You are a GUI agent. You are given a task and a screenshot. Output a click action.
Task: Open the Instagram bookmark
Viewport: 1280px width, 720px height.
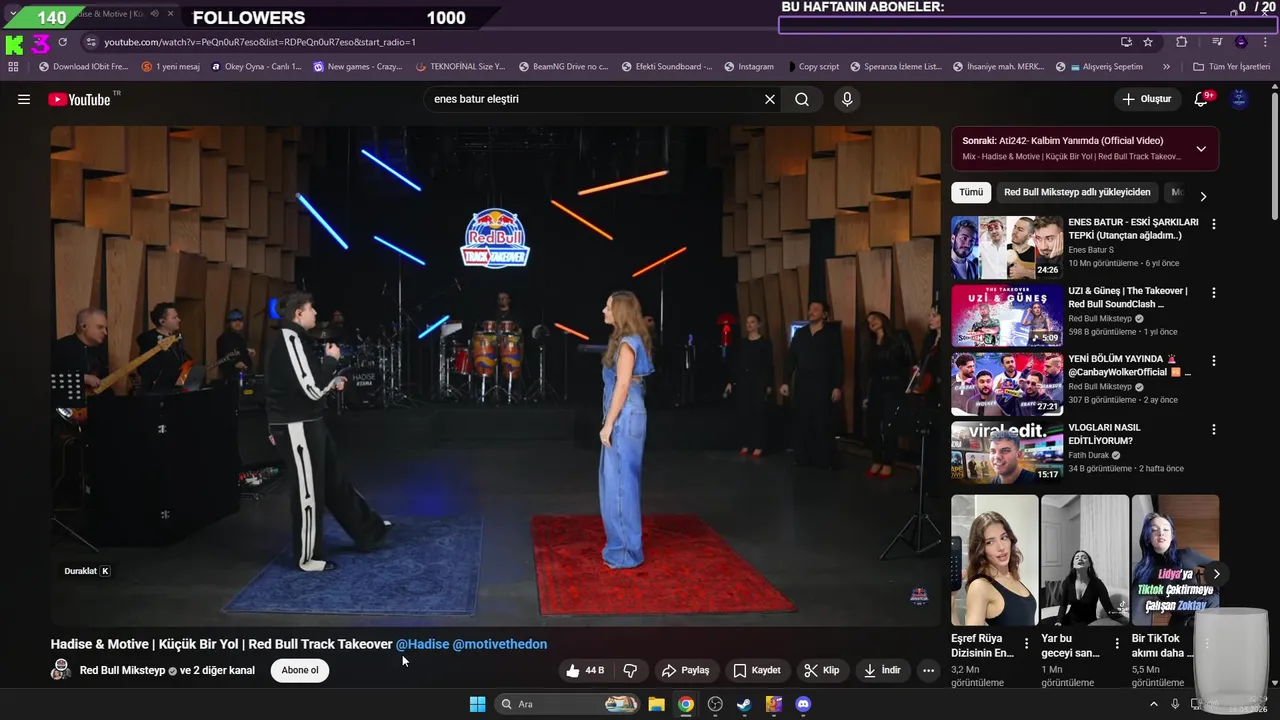pos(748,67)
